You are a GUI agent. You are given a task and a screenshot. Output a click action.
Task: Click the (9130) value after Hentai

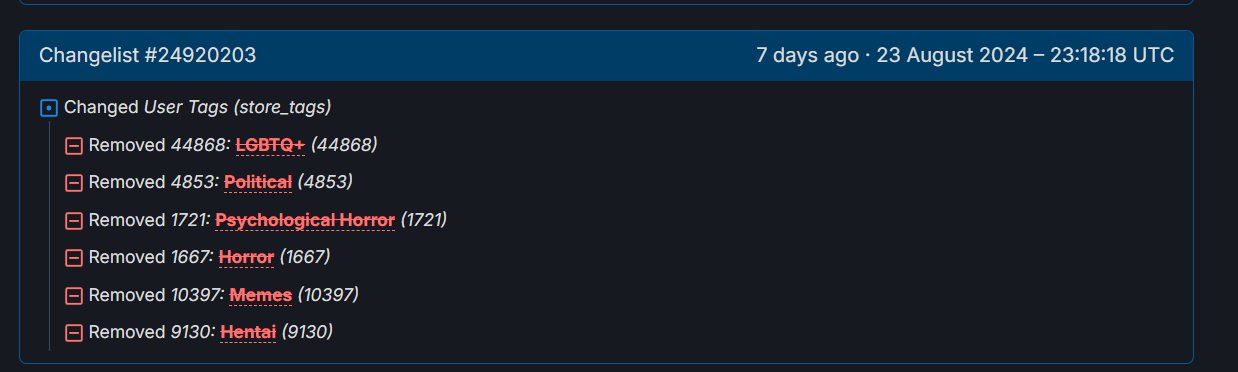pyautogui.click(x=307, y=332)
